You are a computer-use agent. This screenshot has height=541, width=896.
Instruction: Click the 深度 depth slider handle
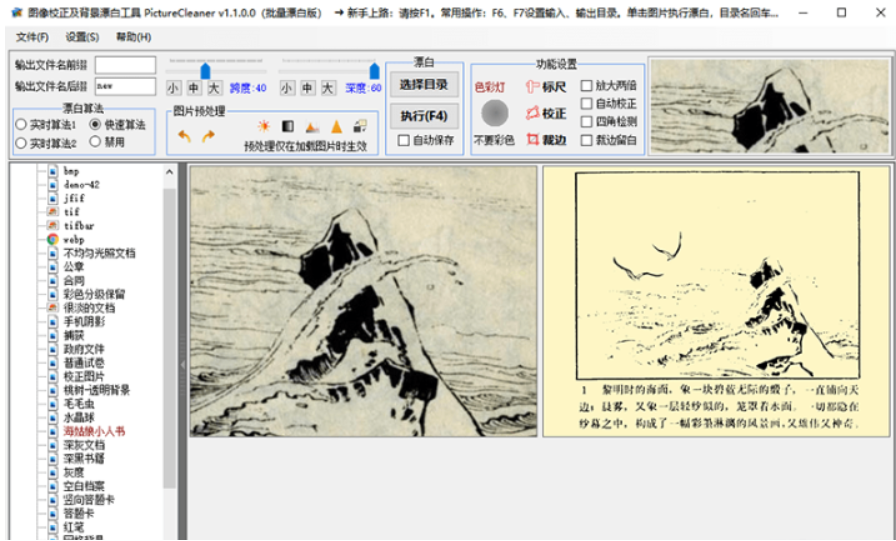click(375, 71)
